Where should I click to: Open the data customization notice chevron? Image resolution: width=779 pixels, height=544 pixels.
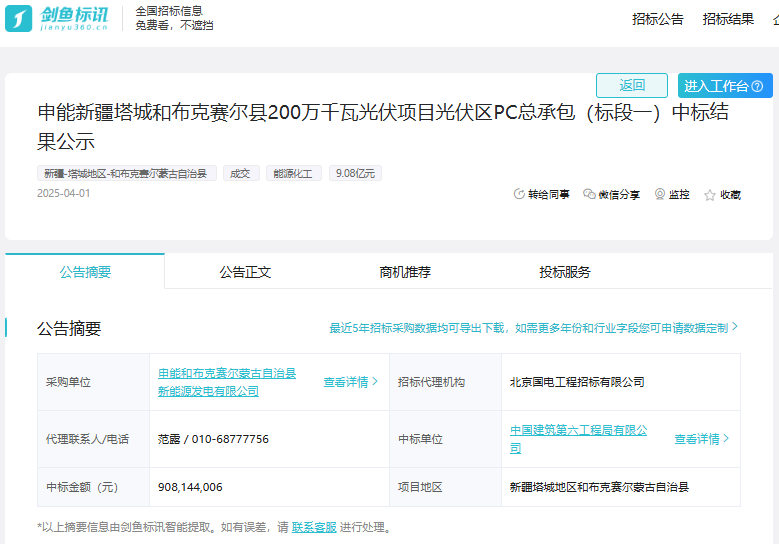[735, 327]
